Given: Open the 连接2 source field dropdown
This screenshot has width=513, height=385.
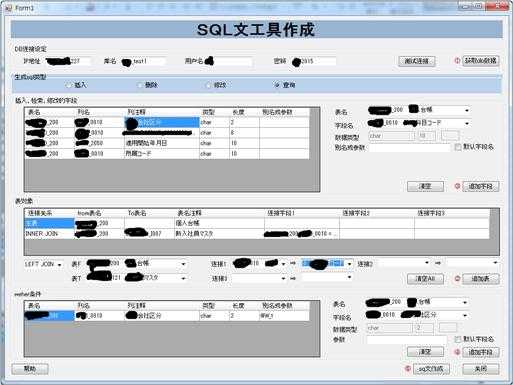Looking at the screenshot, I should (x=427, y=263).
